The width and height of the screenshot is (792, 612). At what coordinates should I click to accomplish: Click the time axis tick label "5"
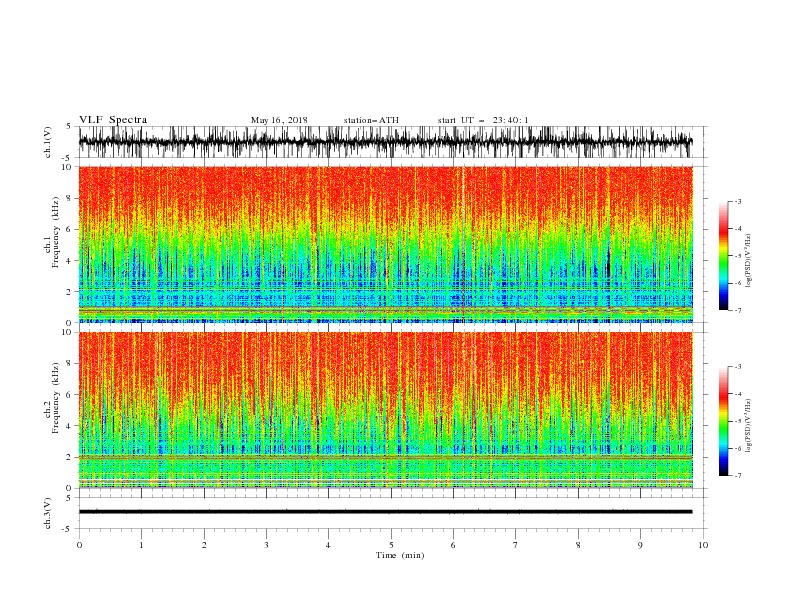pos(391,545)
